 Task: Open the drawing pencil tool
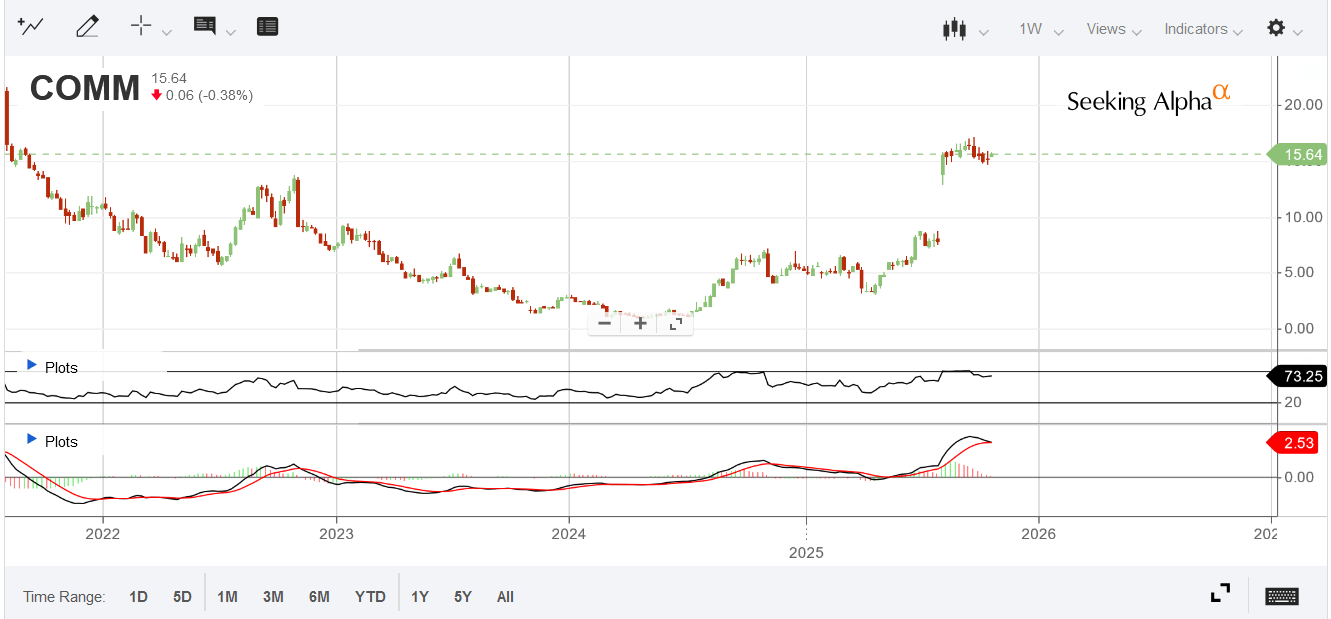point(87,26)
